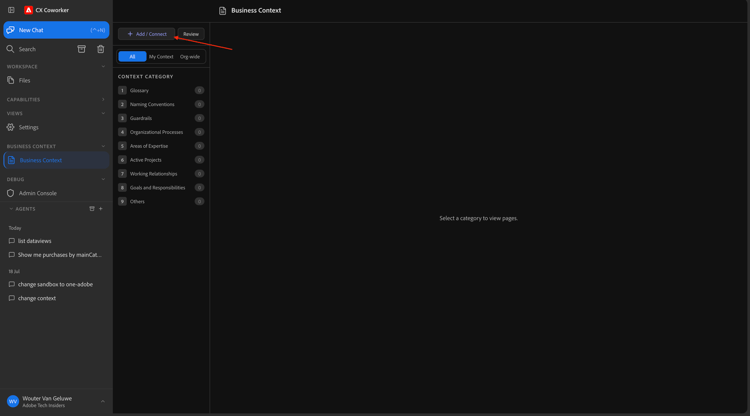Viewport: 750px width, 416px height.
Task: Click the New Chat bubble icon
Action: point(11,30)
